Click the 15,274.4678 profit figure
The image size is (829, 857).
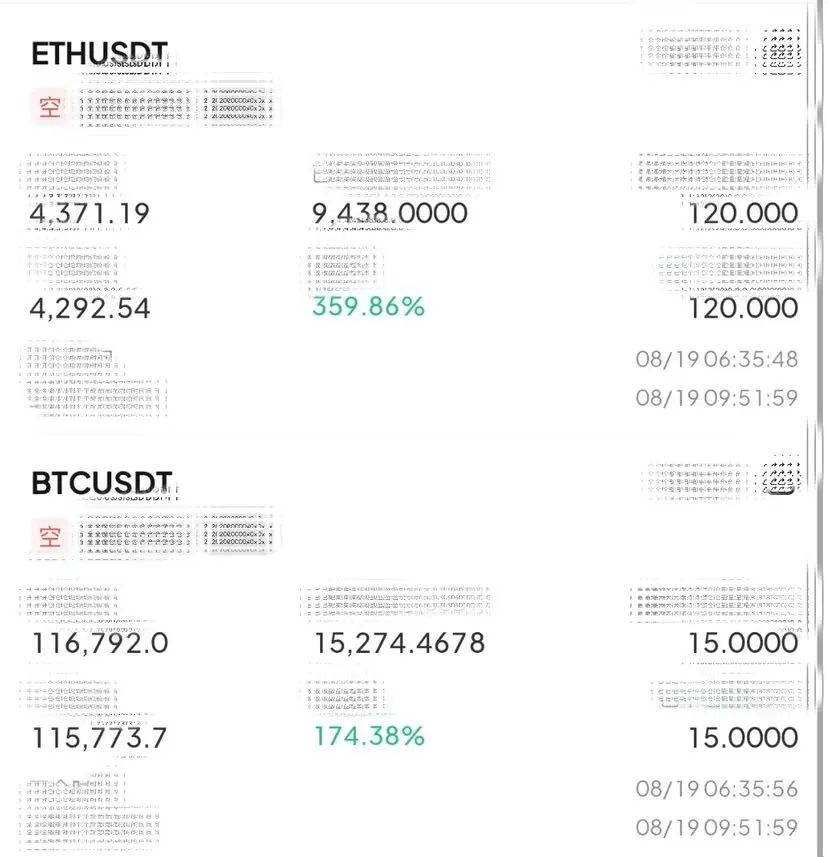(x=399, y=643)
